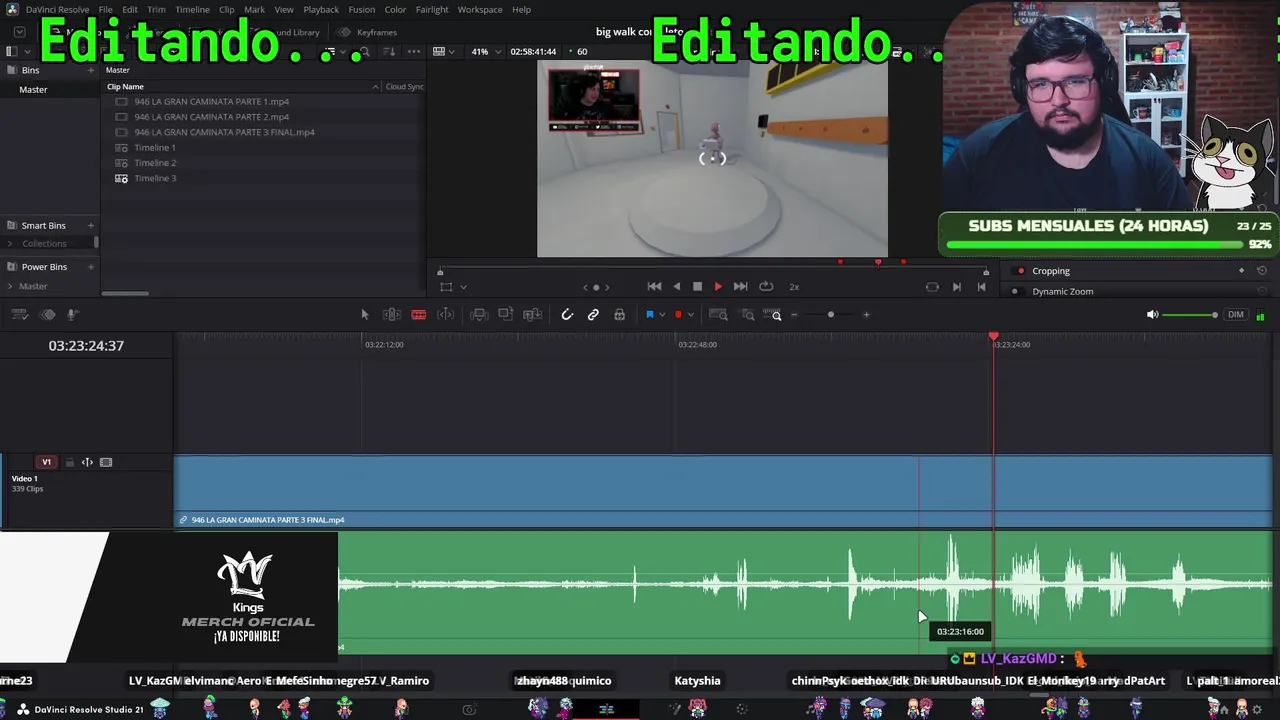Select the Selection Mode arrow tool
Viewport: 1280px width, 720px height.
click(x=365, y=315)
